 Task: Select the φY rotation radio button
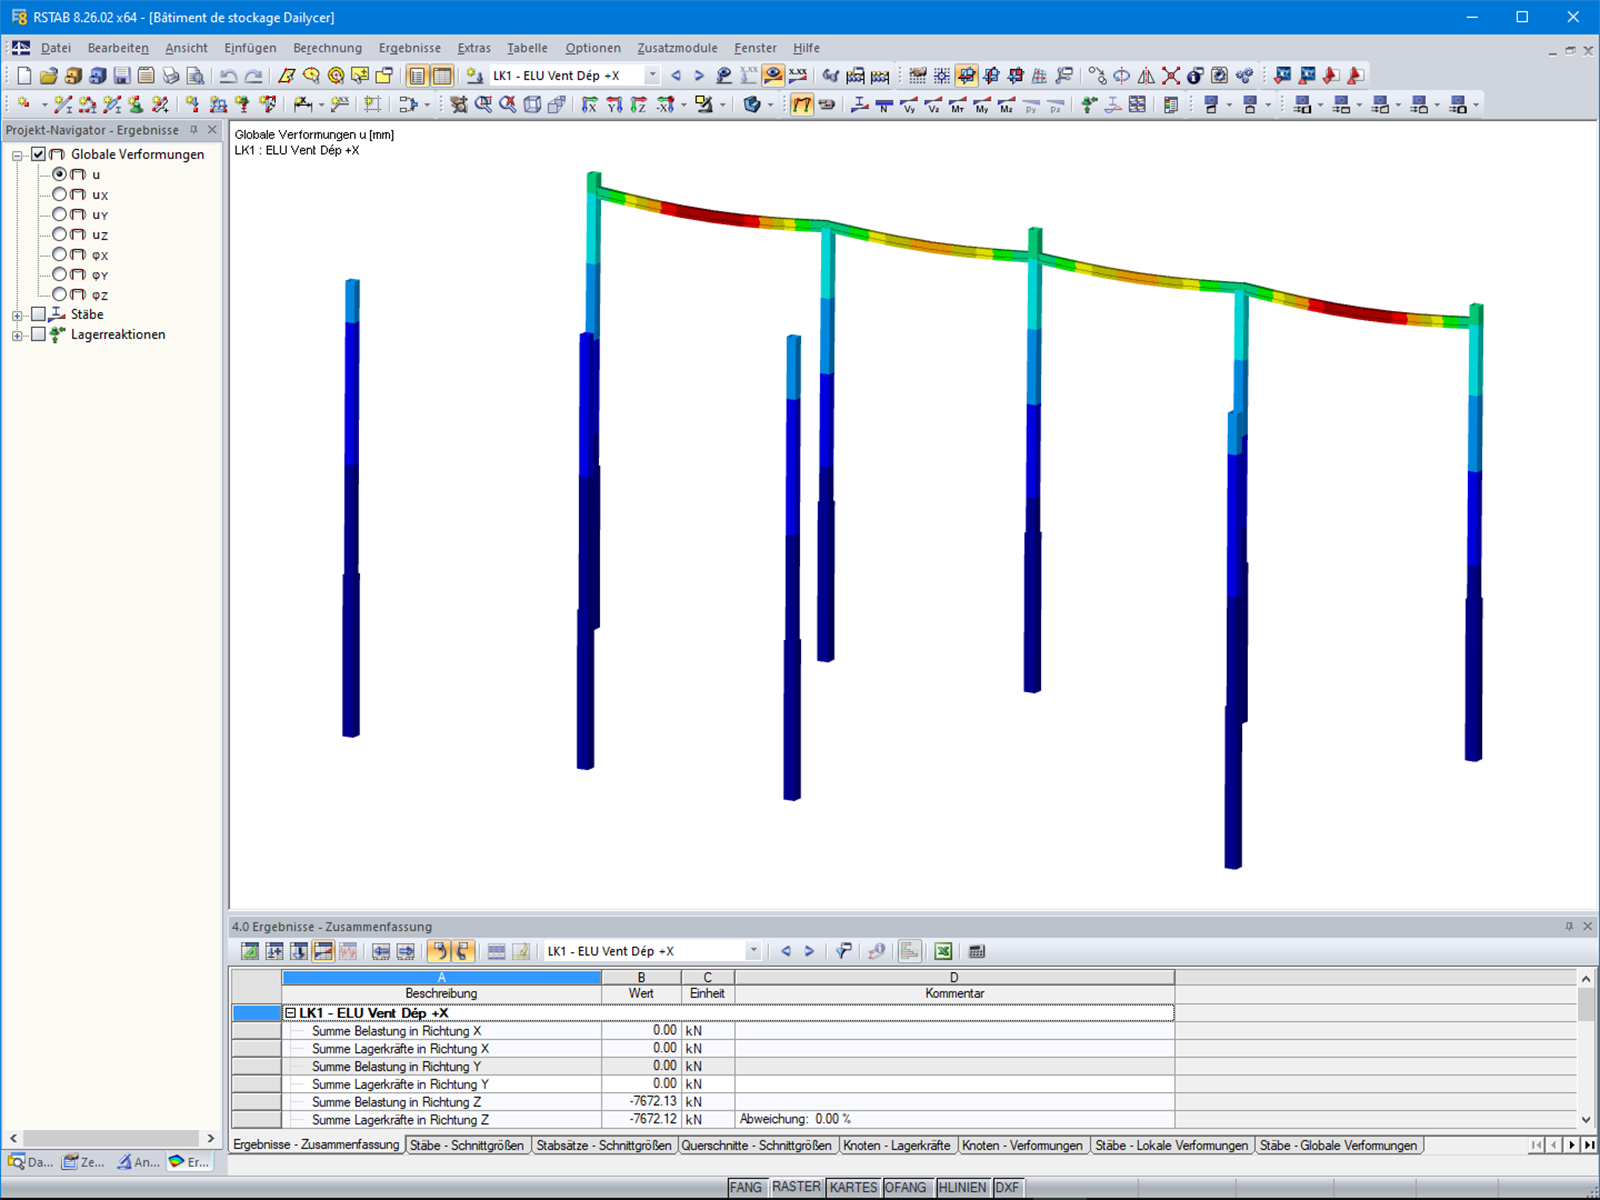(x=60, y=274)
